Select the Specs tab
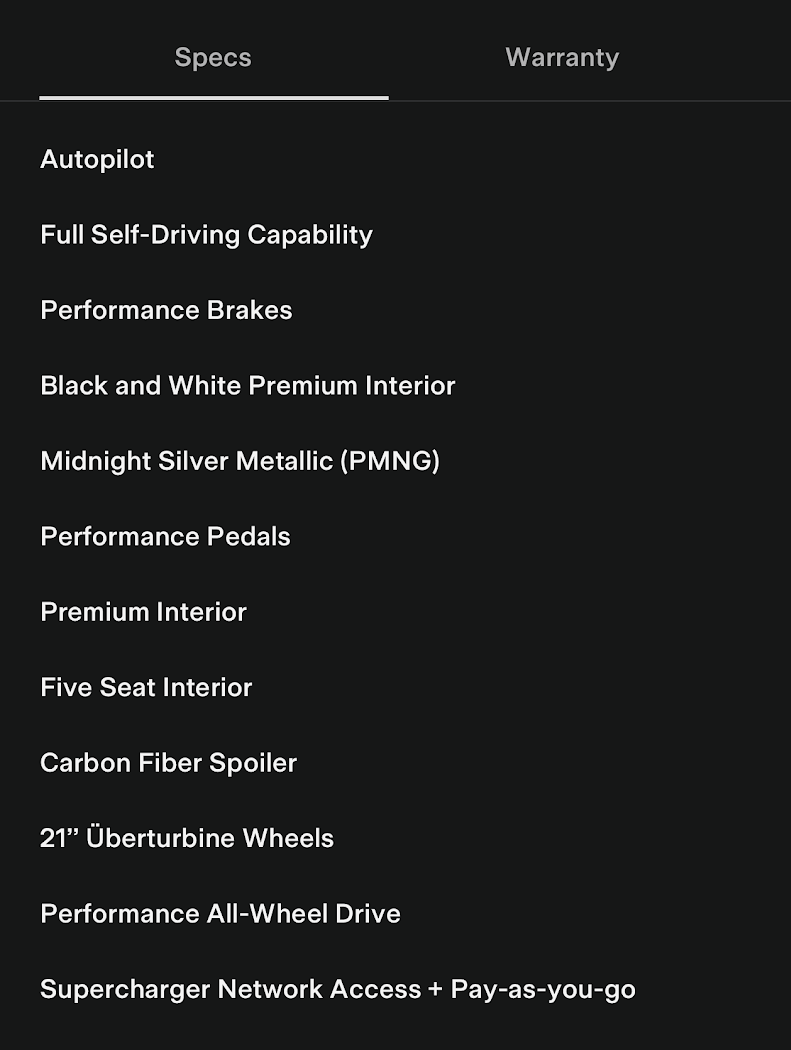 (213, 58)
